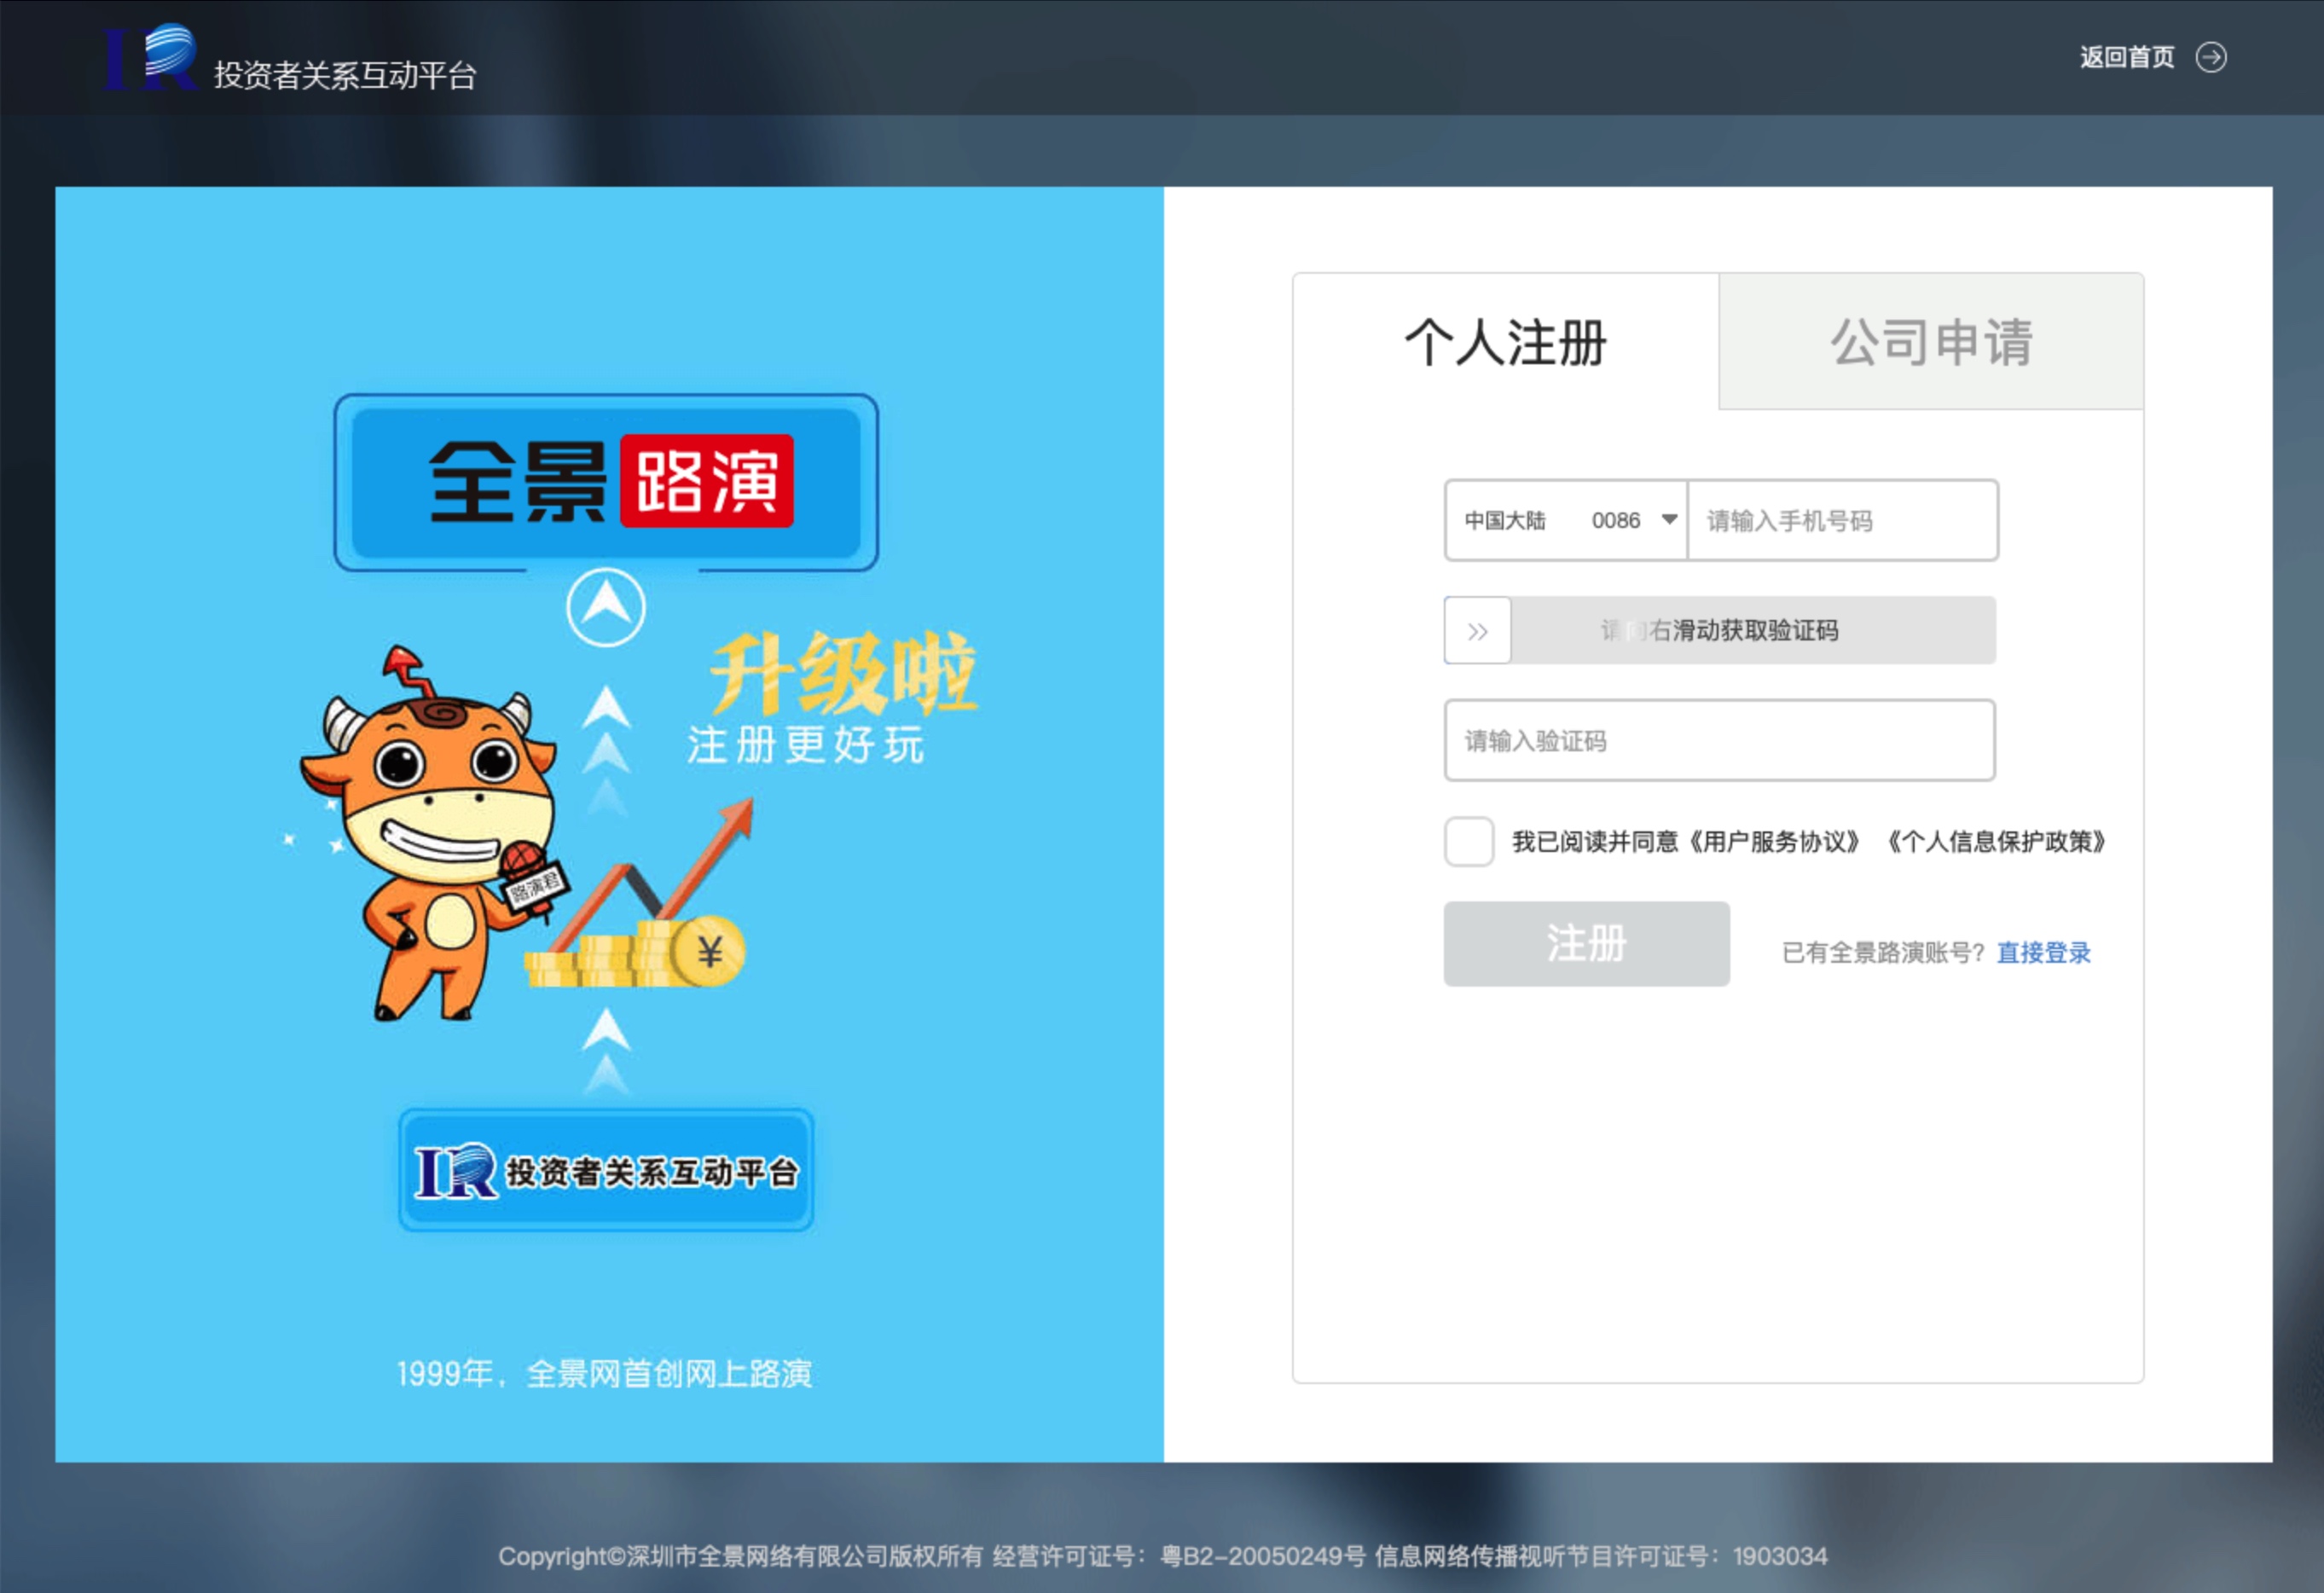Focus the 请输入验证码 code field
This screenshot has width=2324, height=1593.
pos(1719,741)
